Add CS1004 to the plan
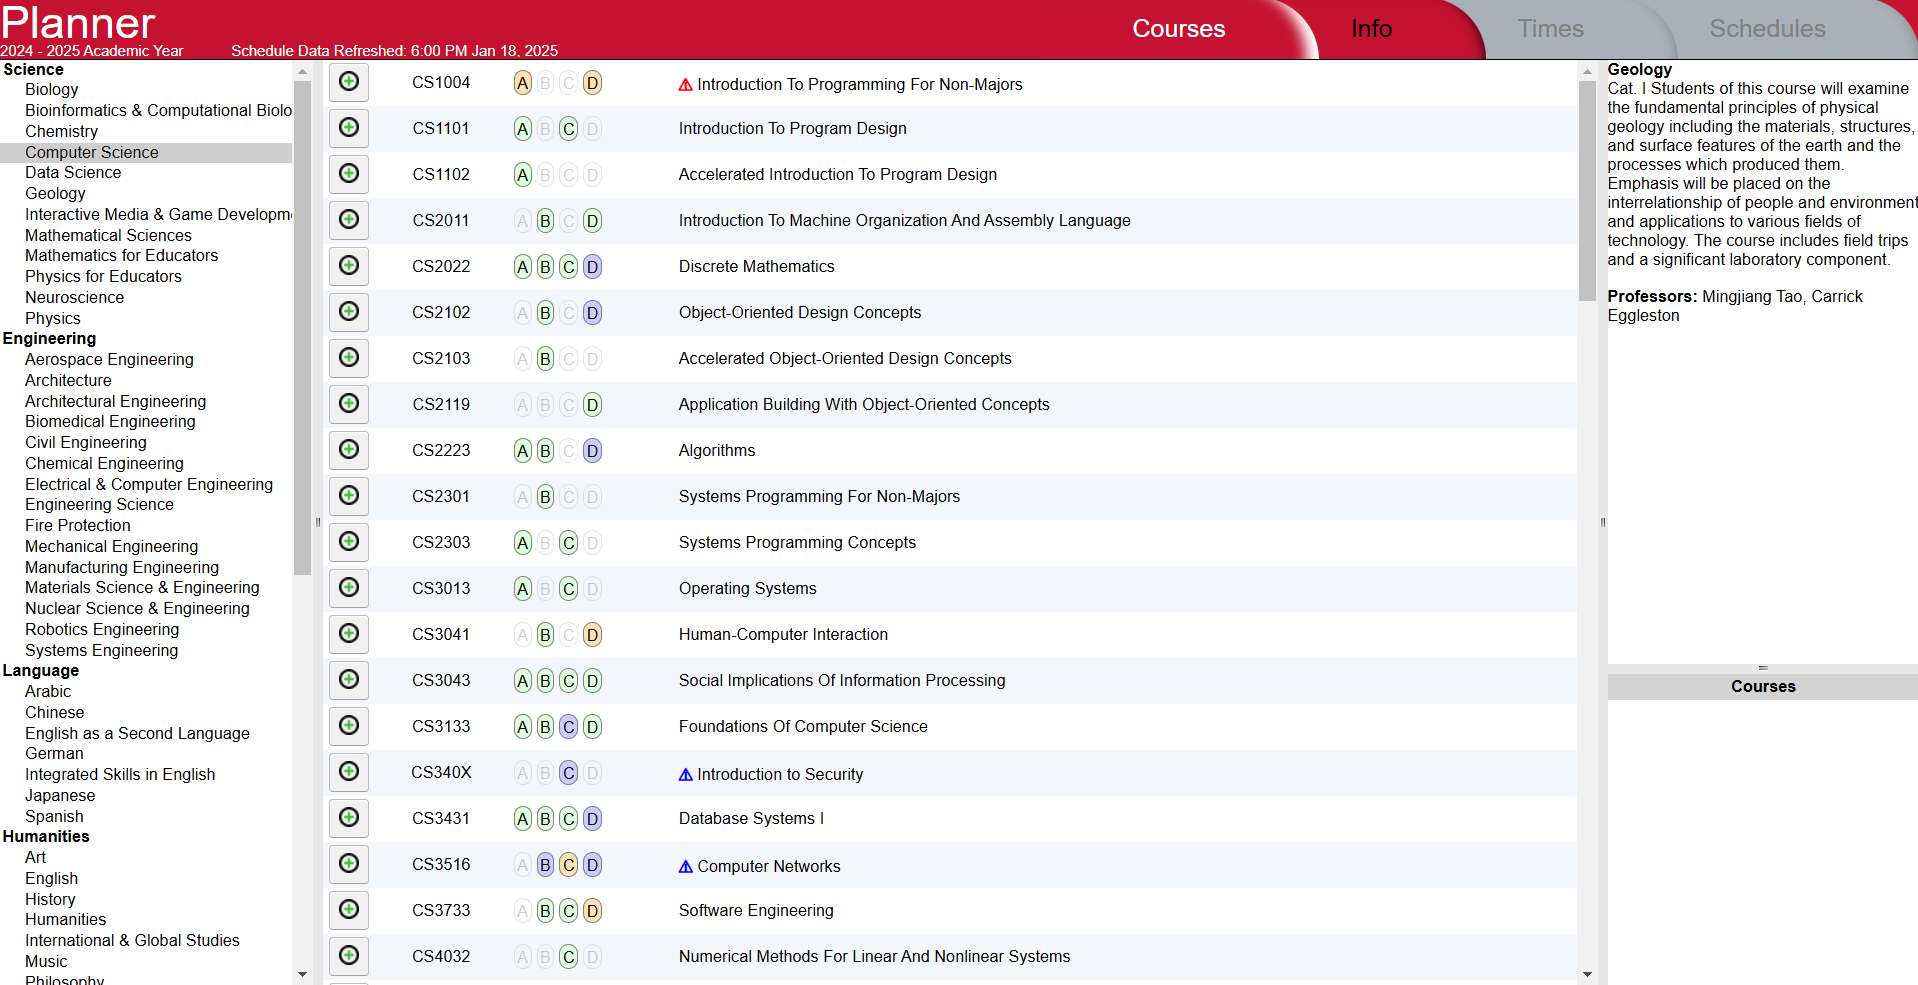 pyautogui.click(x=348, y=82)
